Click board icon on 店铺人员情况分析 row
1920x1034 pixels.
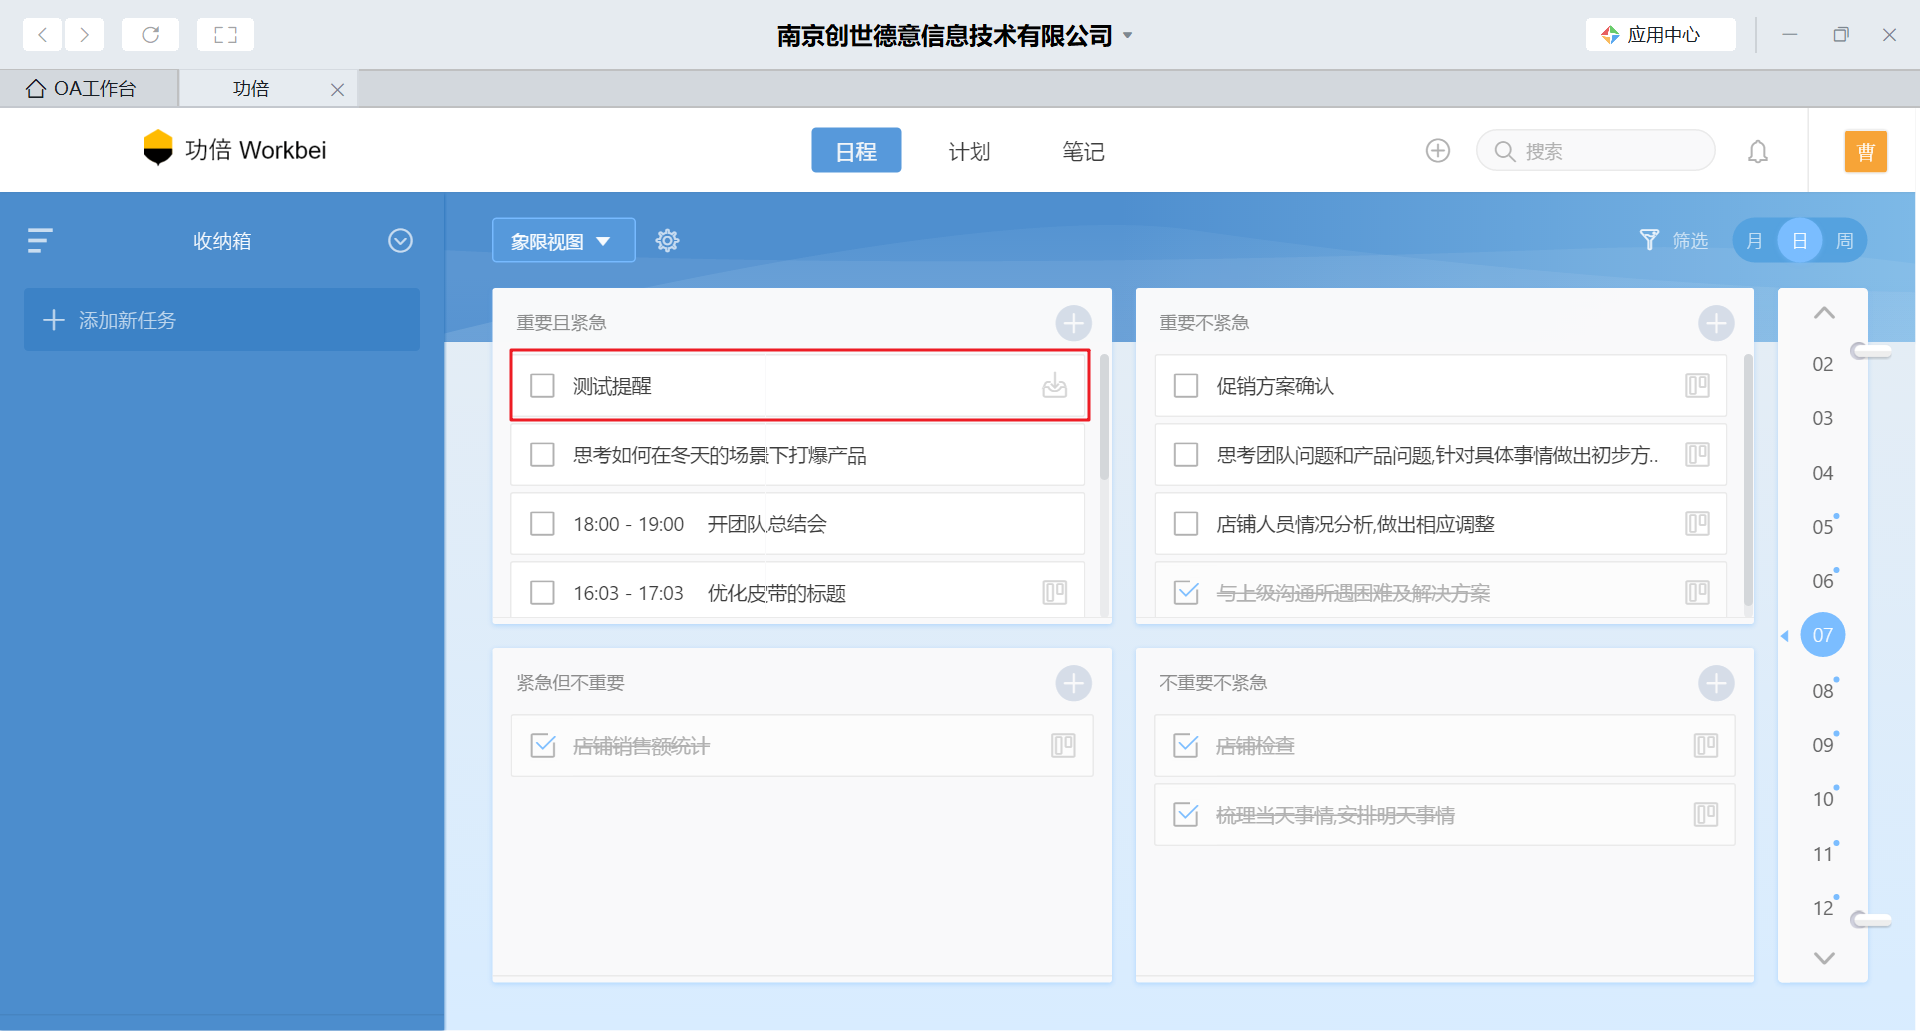tap(1698, 524)
